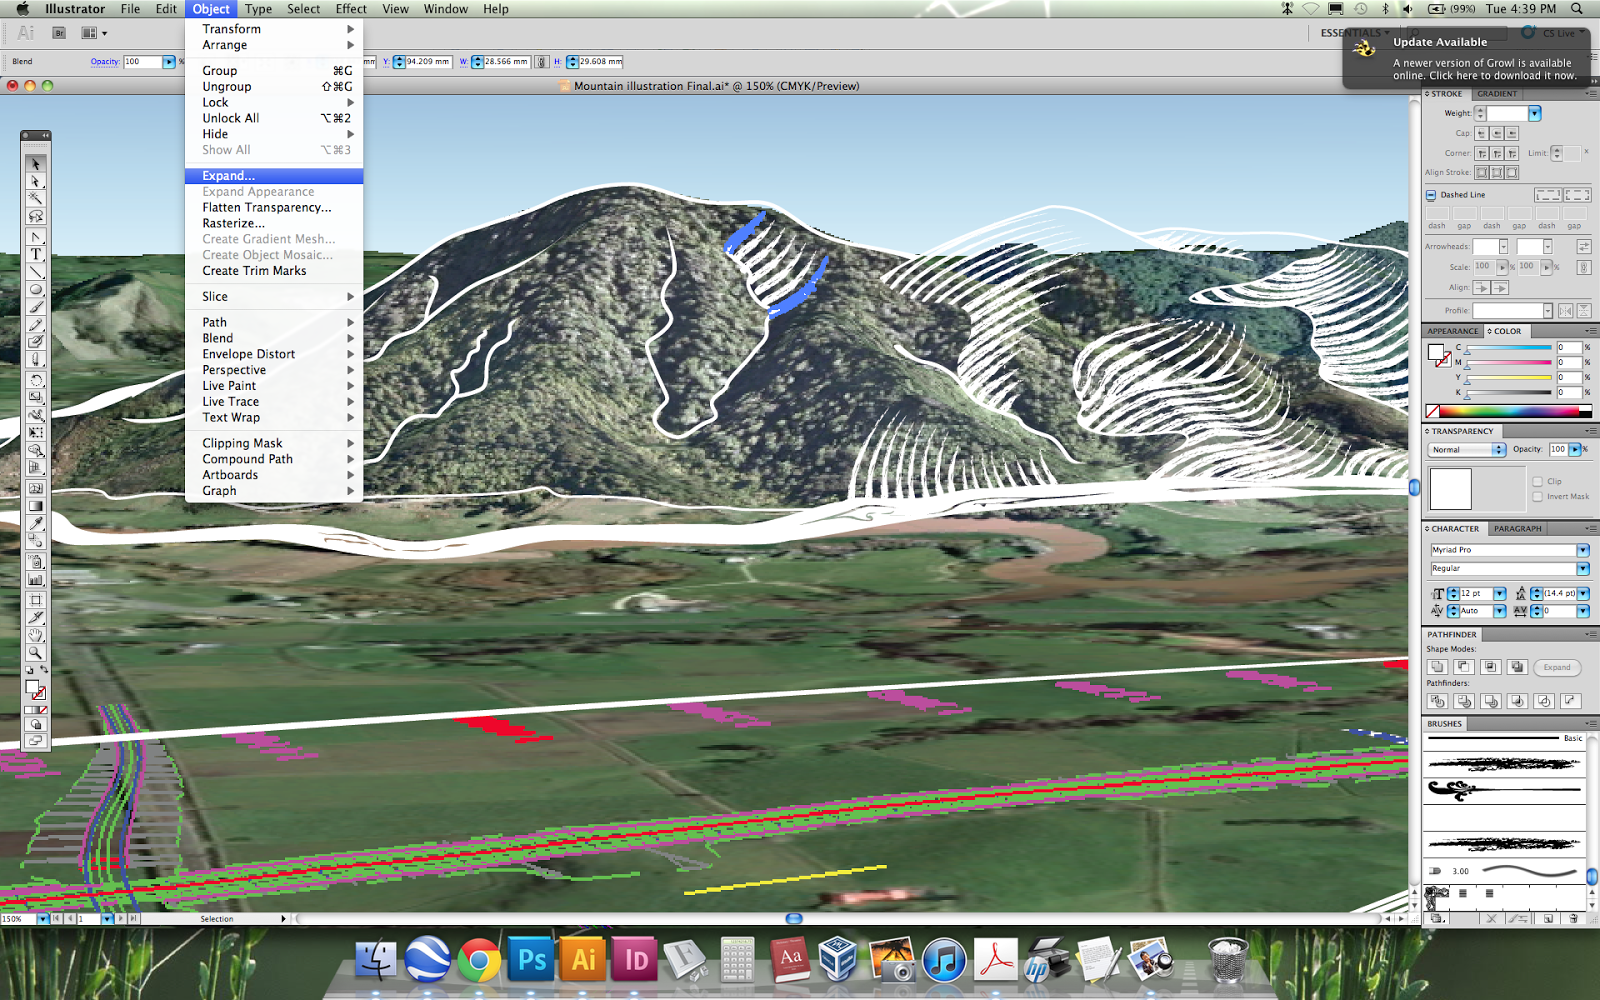Image resolution: width=1600 pixels, height=1000 pixels.
Task: Select Flatten Transparency... menu item
Action: [274, 208]
